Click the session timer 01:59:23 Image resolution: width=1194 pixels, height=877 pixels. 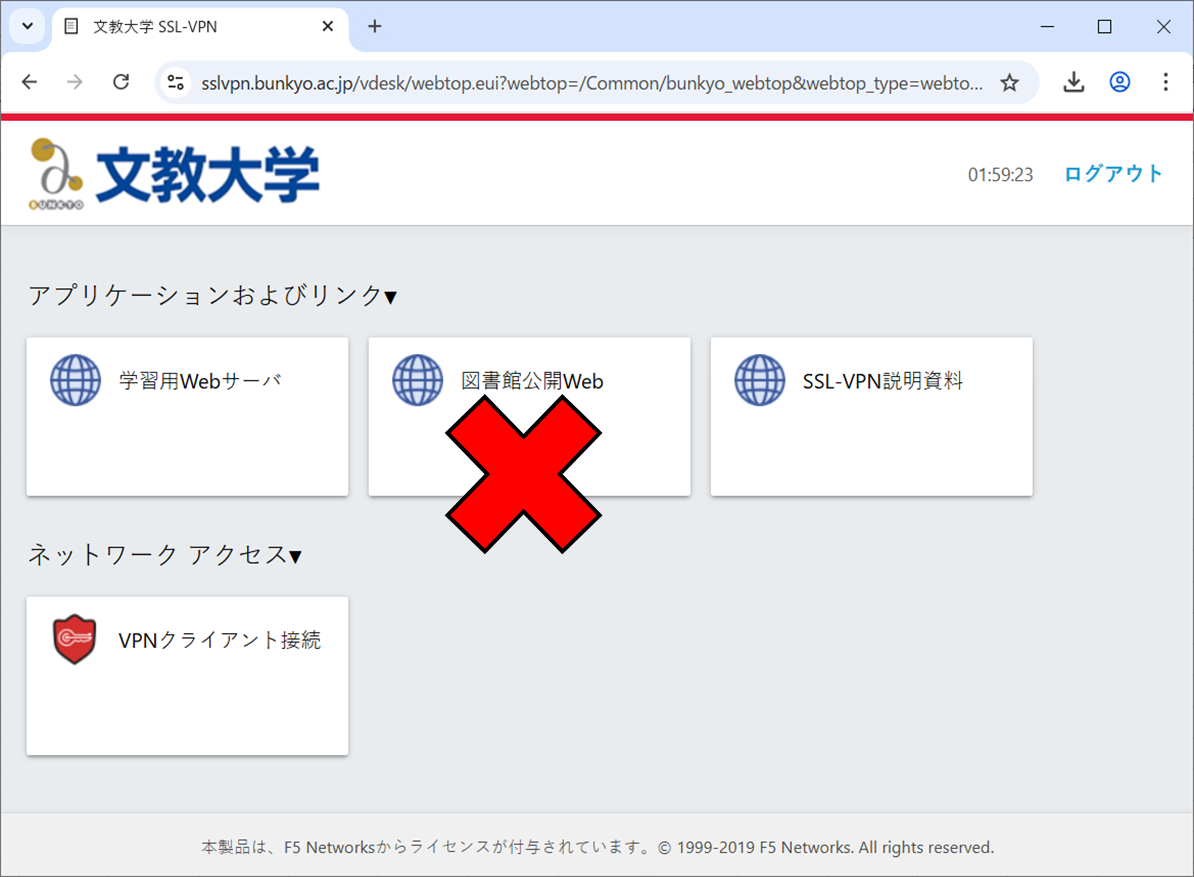[1001, 175]
